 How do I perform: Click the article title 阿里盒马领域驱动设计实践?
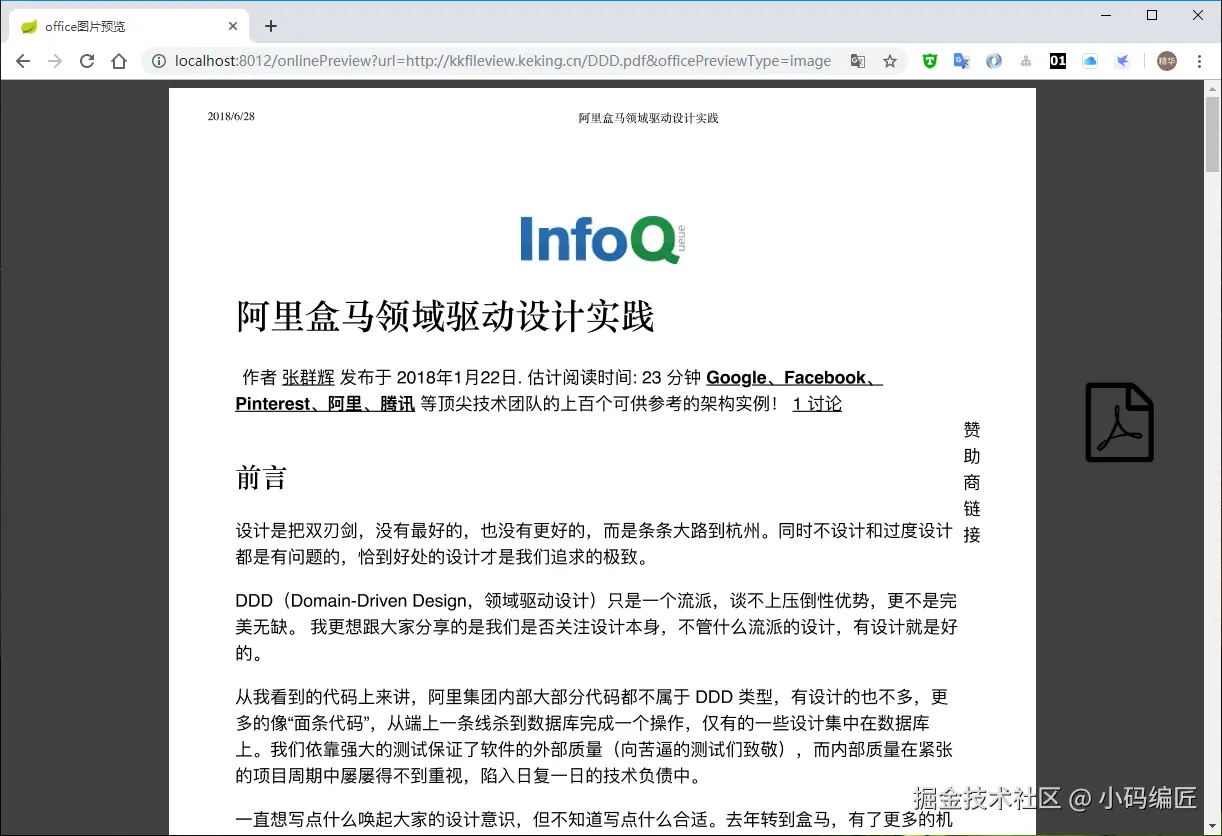click(445, 317)
